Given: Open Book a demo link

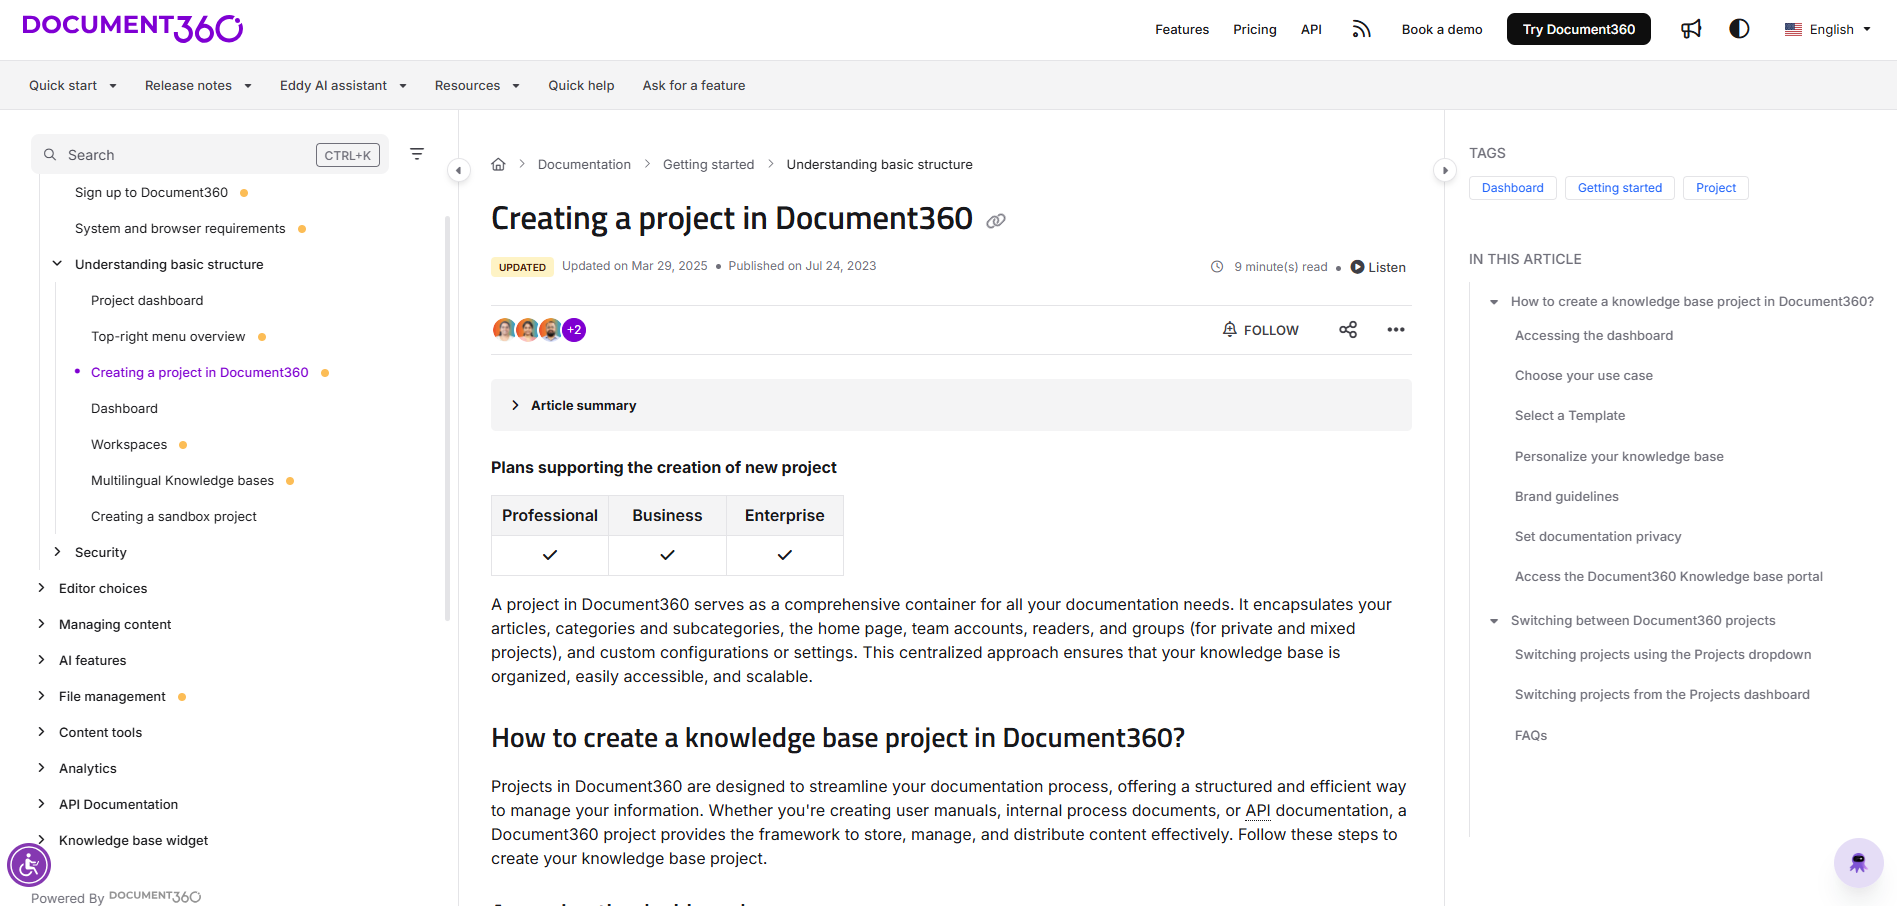Looking at the screenshot, I should coord(1441,29).
